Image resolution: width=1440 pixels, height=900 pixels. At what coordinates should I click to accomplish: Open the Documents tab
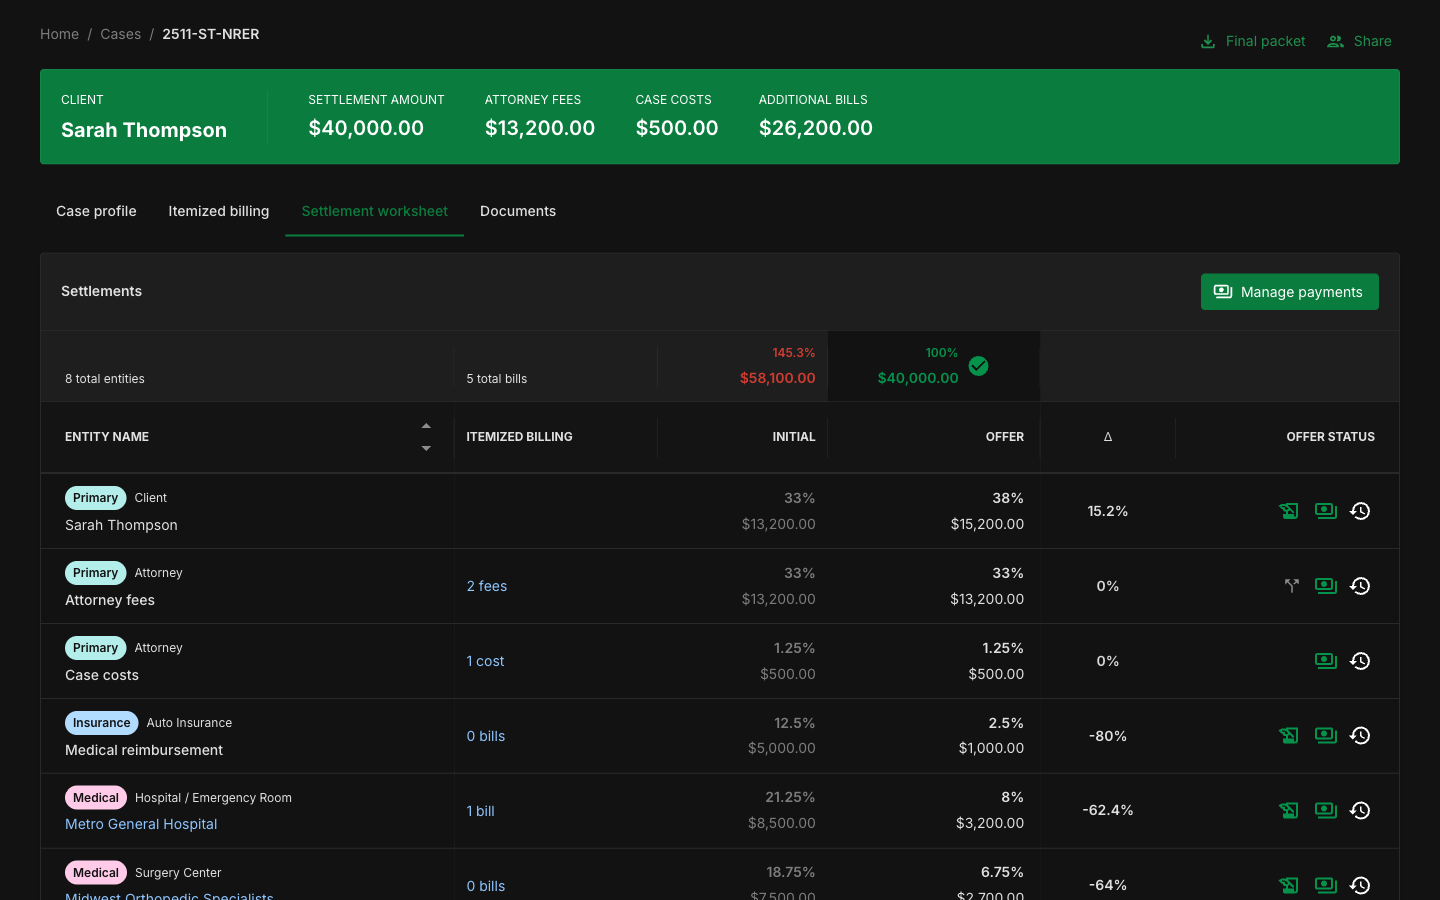[517, 211]
